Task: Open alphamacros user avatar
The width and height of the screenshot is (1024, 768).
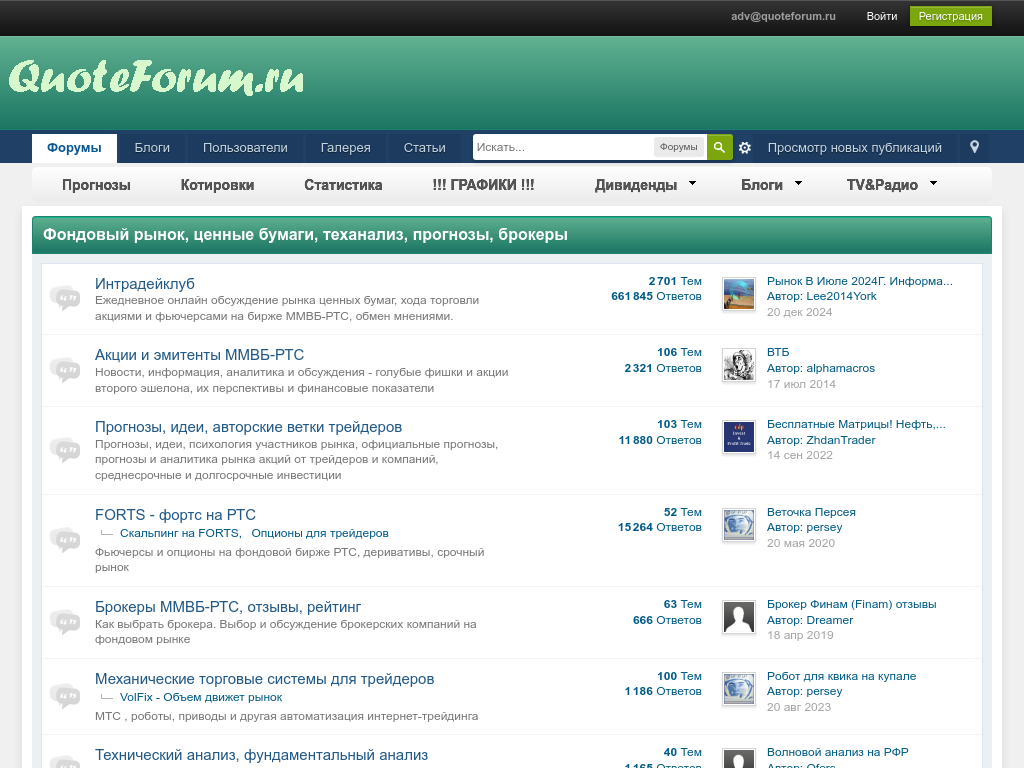Action: [x=738, y=365]
